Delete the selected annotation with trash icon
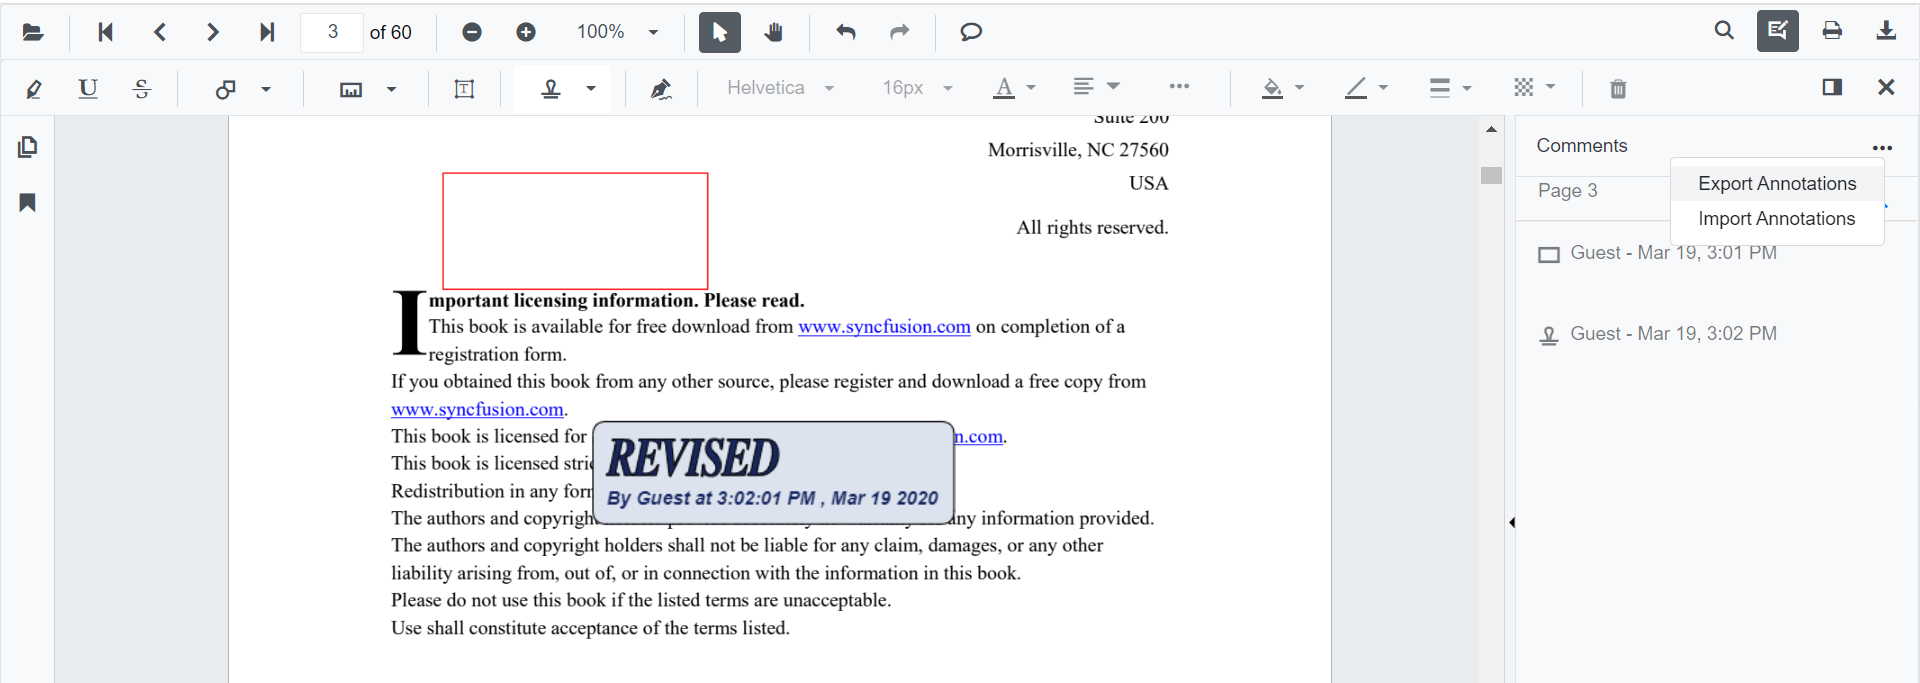This screenshot has width=1920, height=683. point(1617,89)
